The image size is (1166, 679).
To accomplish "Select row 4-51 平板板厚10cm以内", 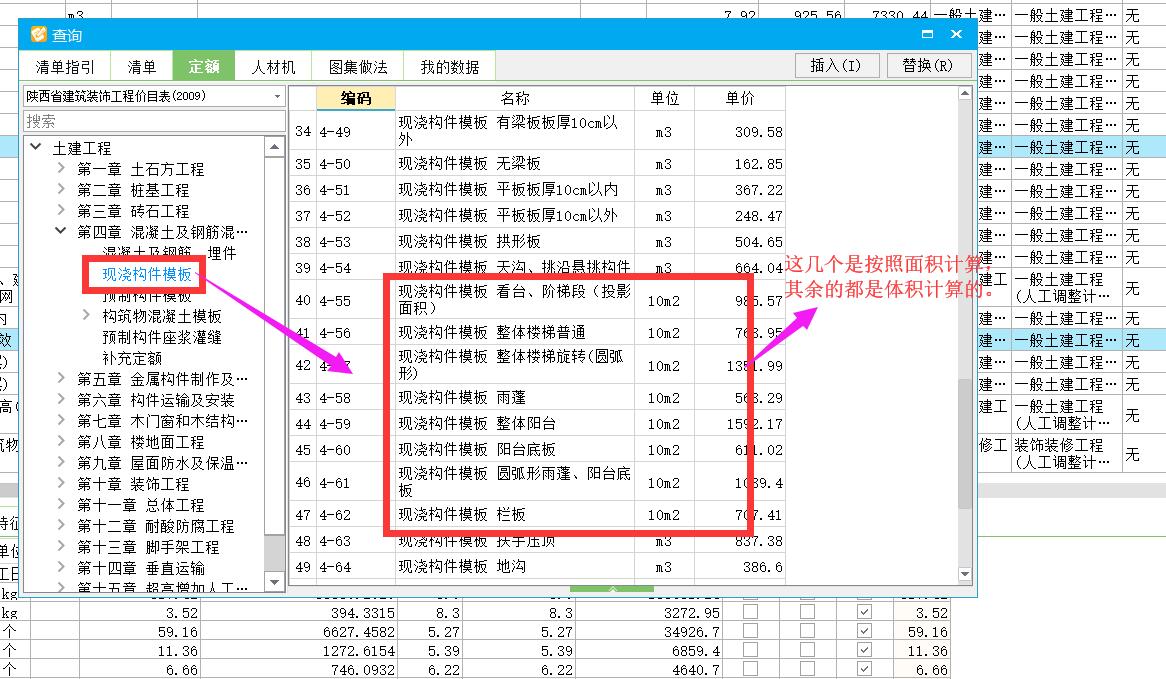I will point(537,190).
